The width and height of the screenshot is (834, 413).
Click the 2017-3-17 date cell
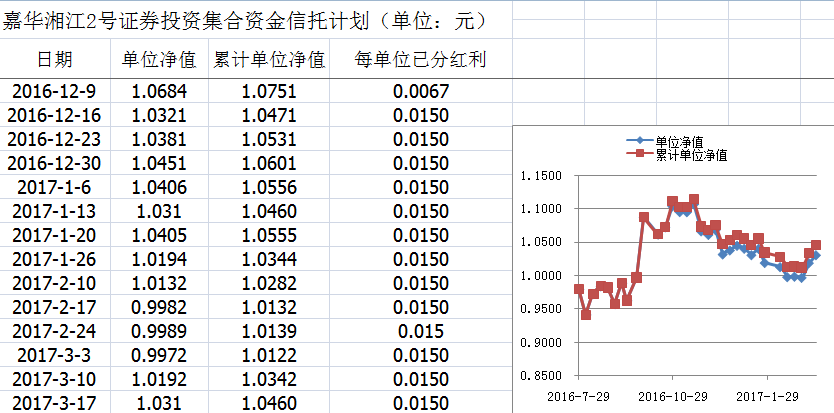54,404
